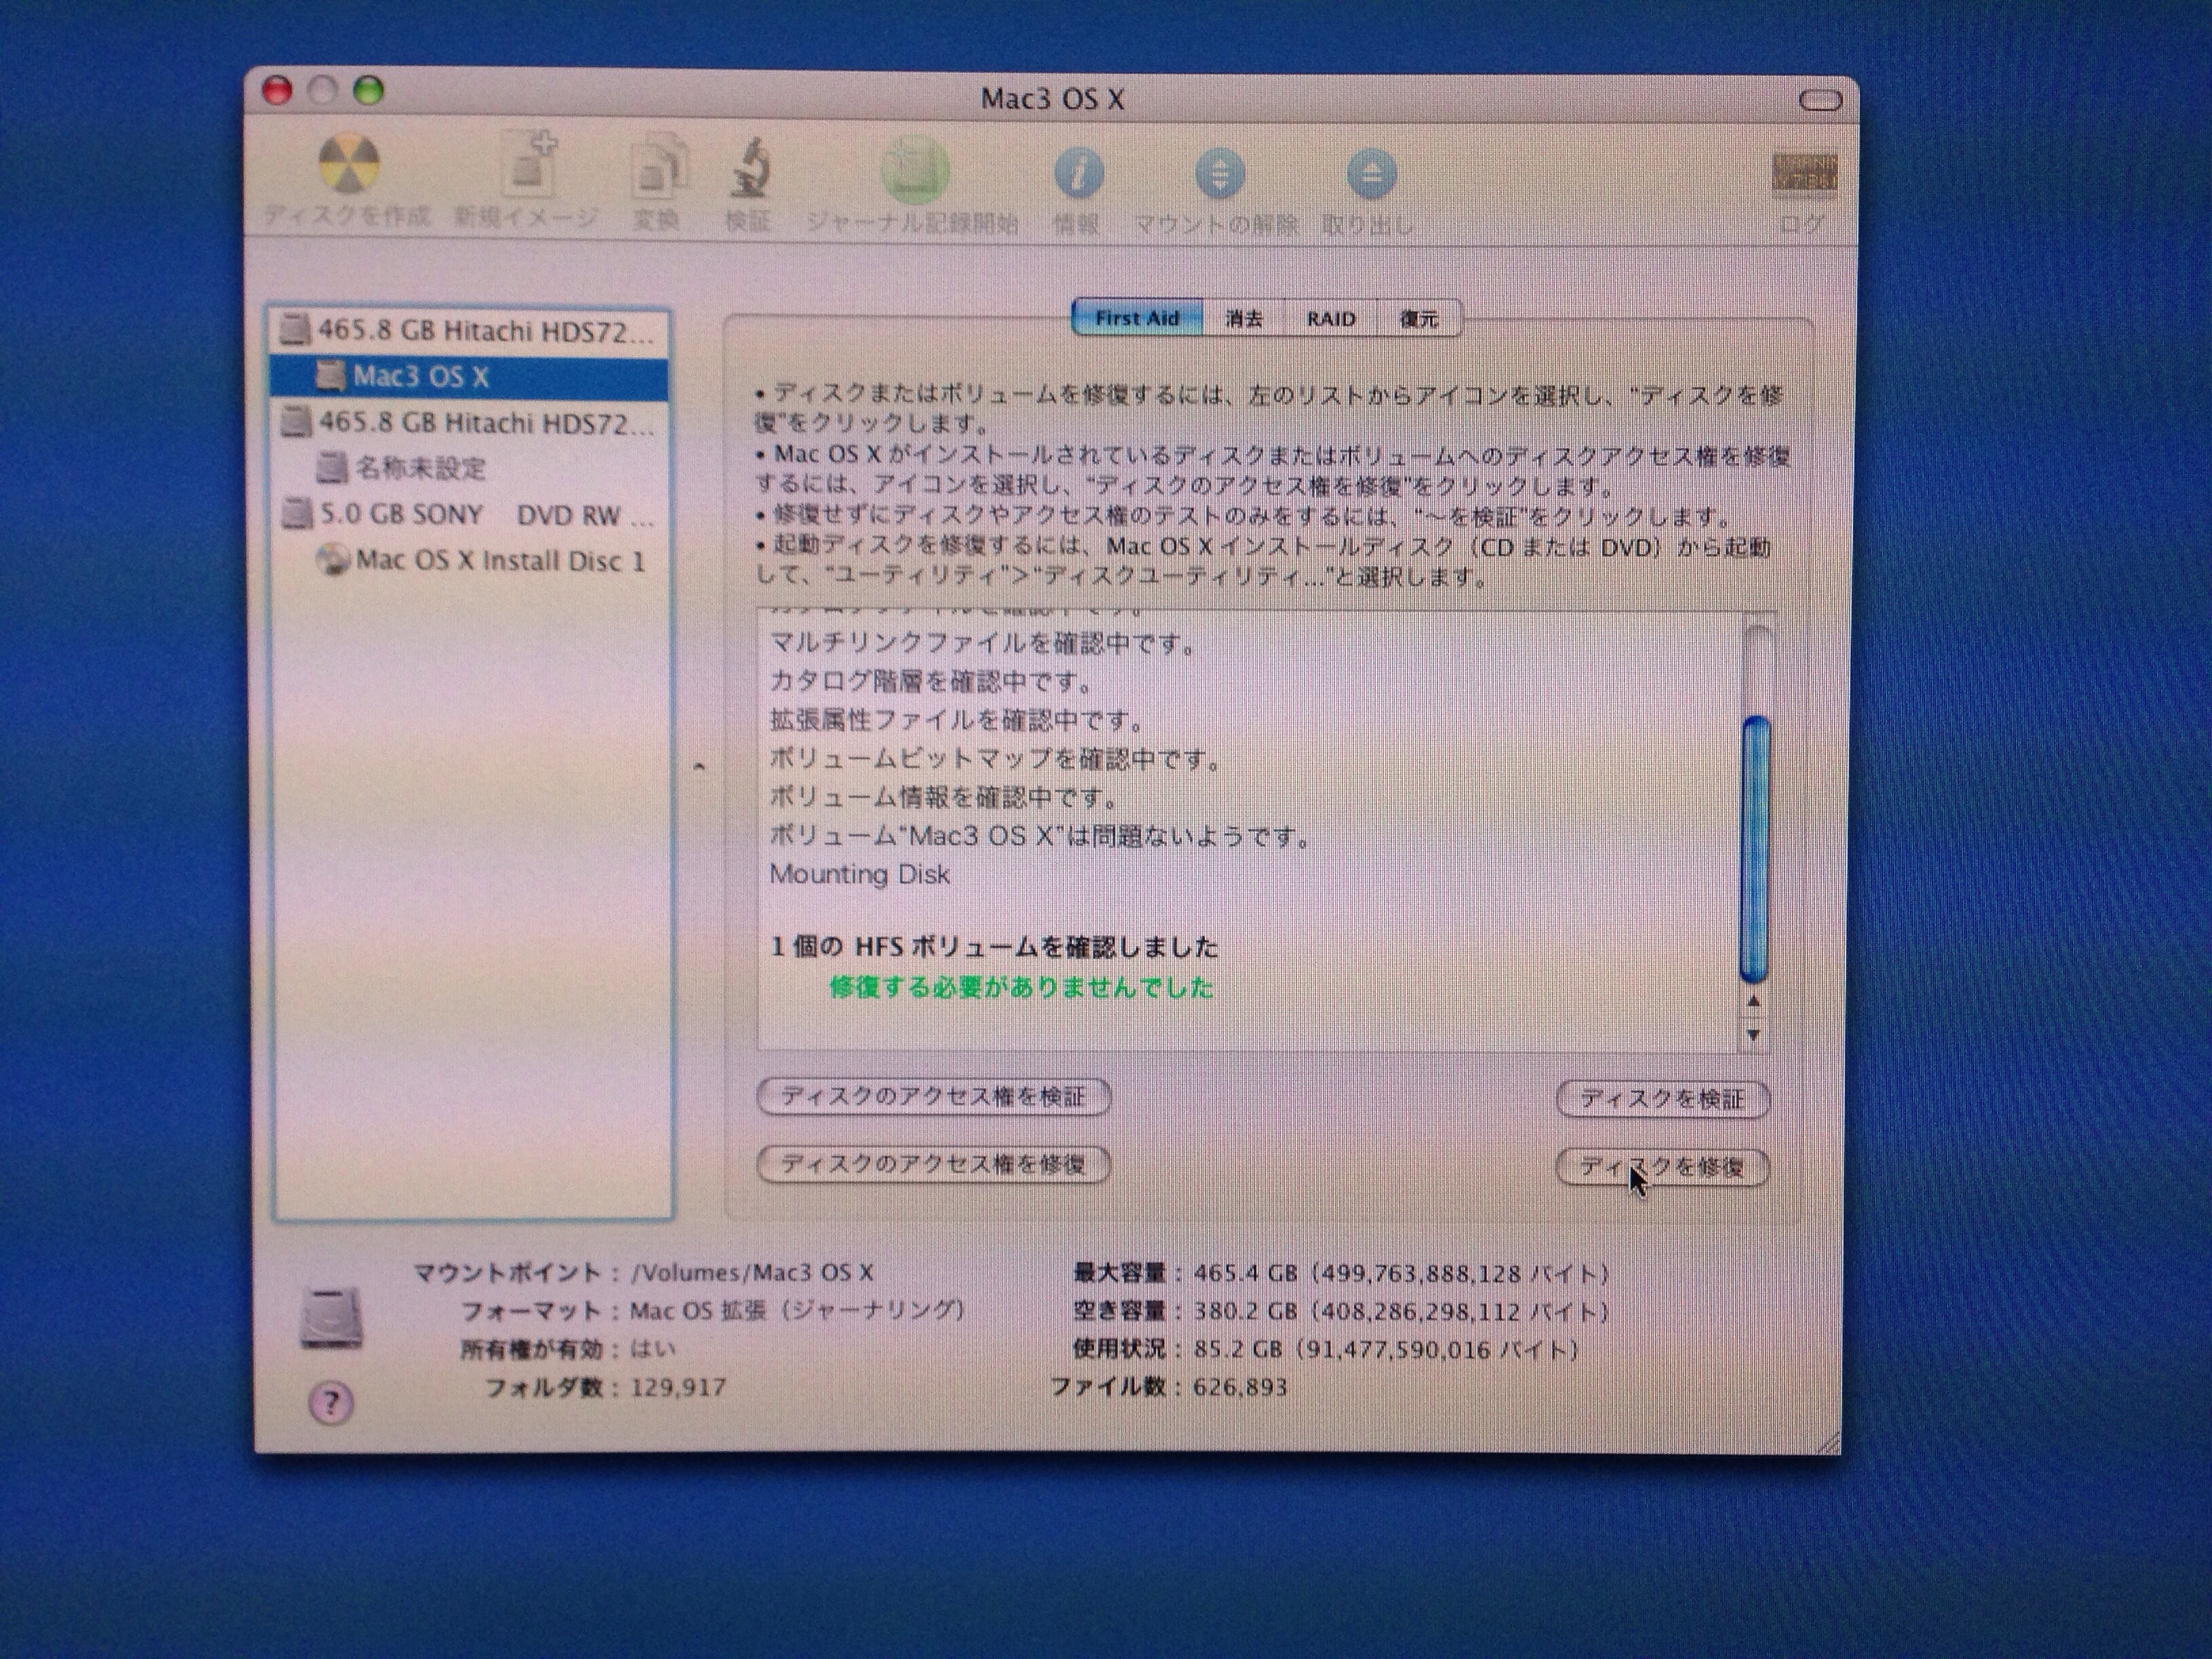2212x1659 pixels.
Task: Select the Mac3 OS X volume
Action: pos(469,377)
